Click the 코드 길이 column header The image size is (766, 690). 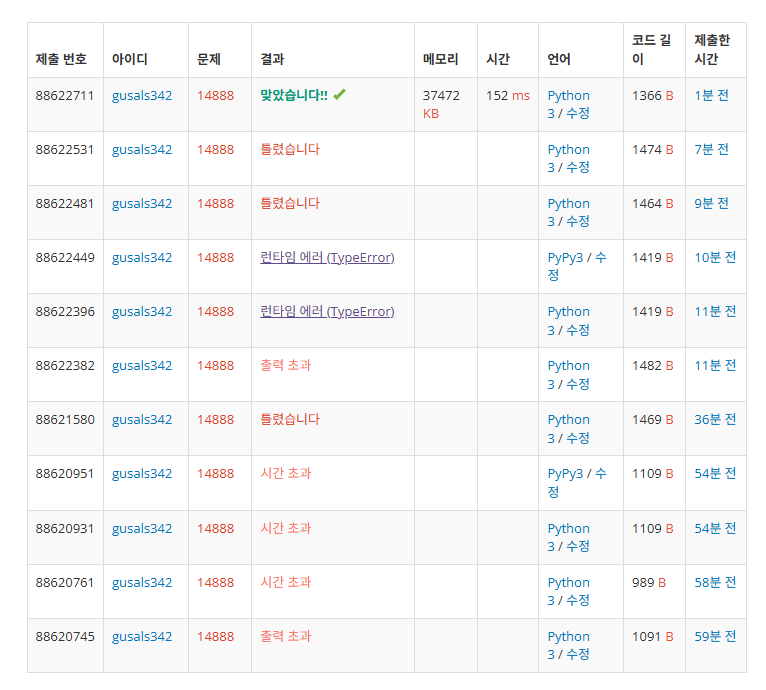[651, 49]
